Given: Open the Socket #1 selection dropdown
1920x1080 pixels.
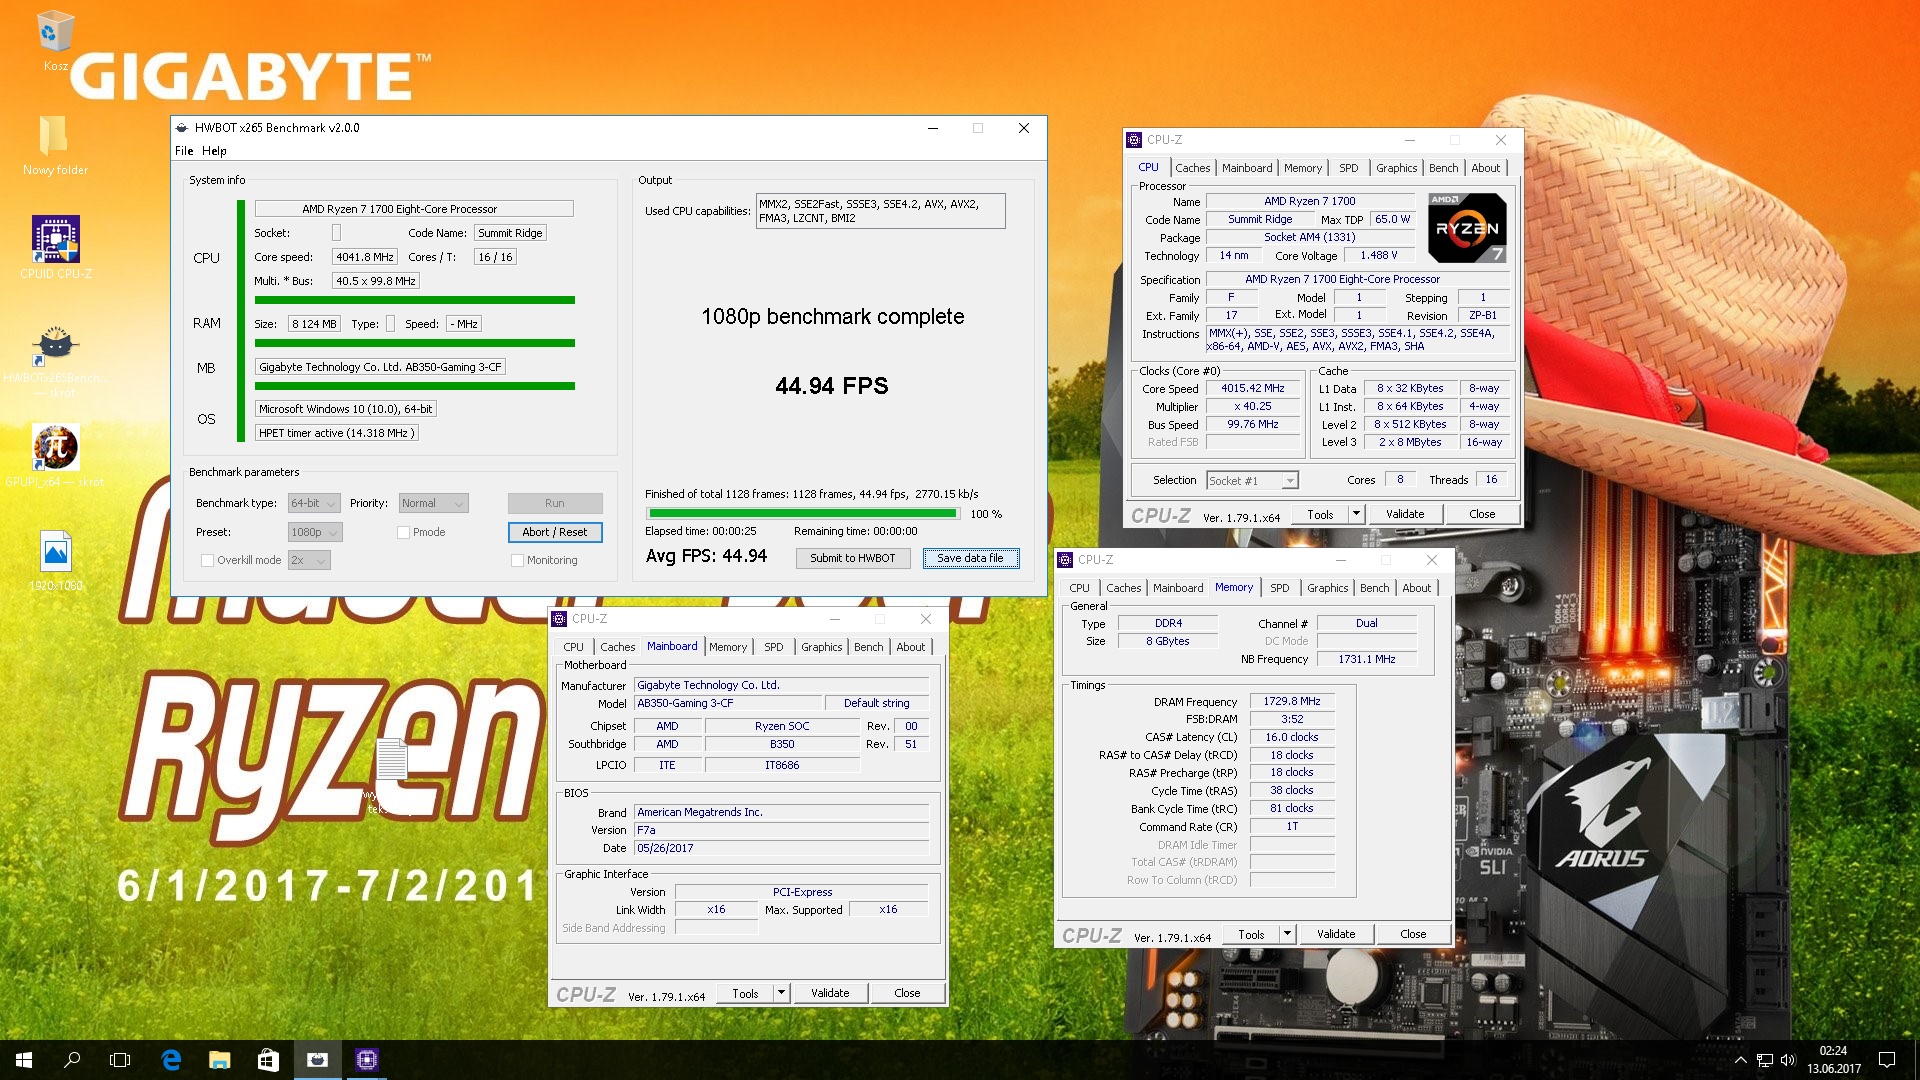Looking at the screenshot, I should click(1252, 481).
